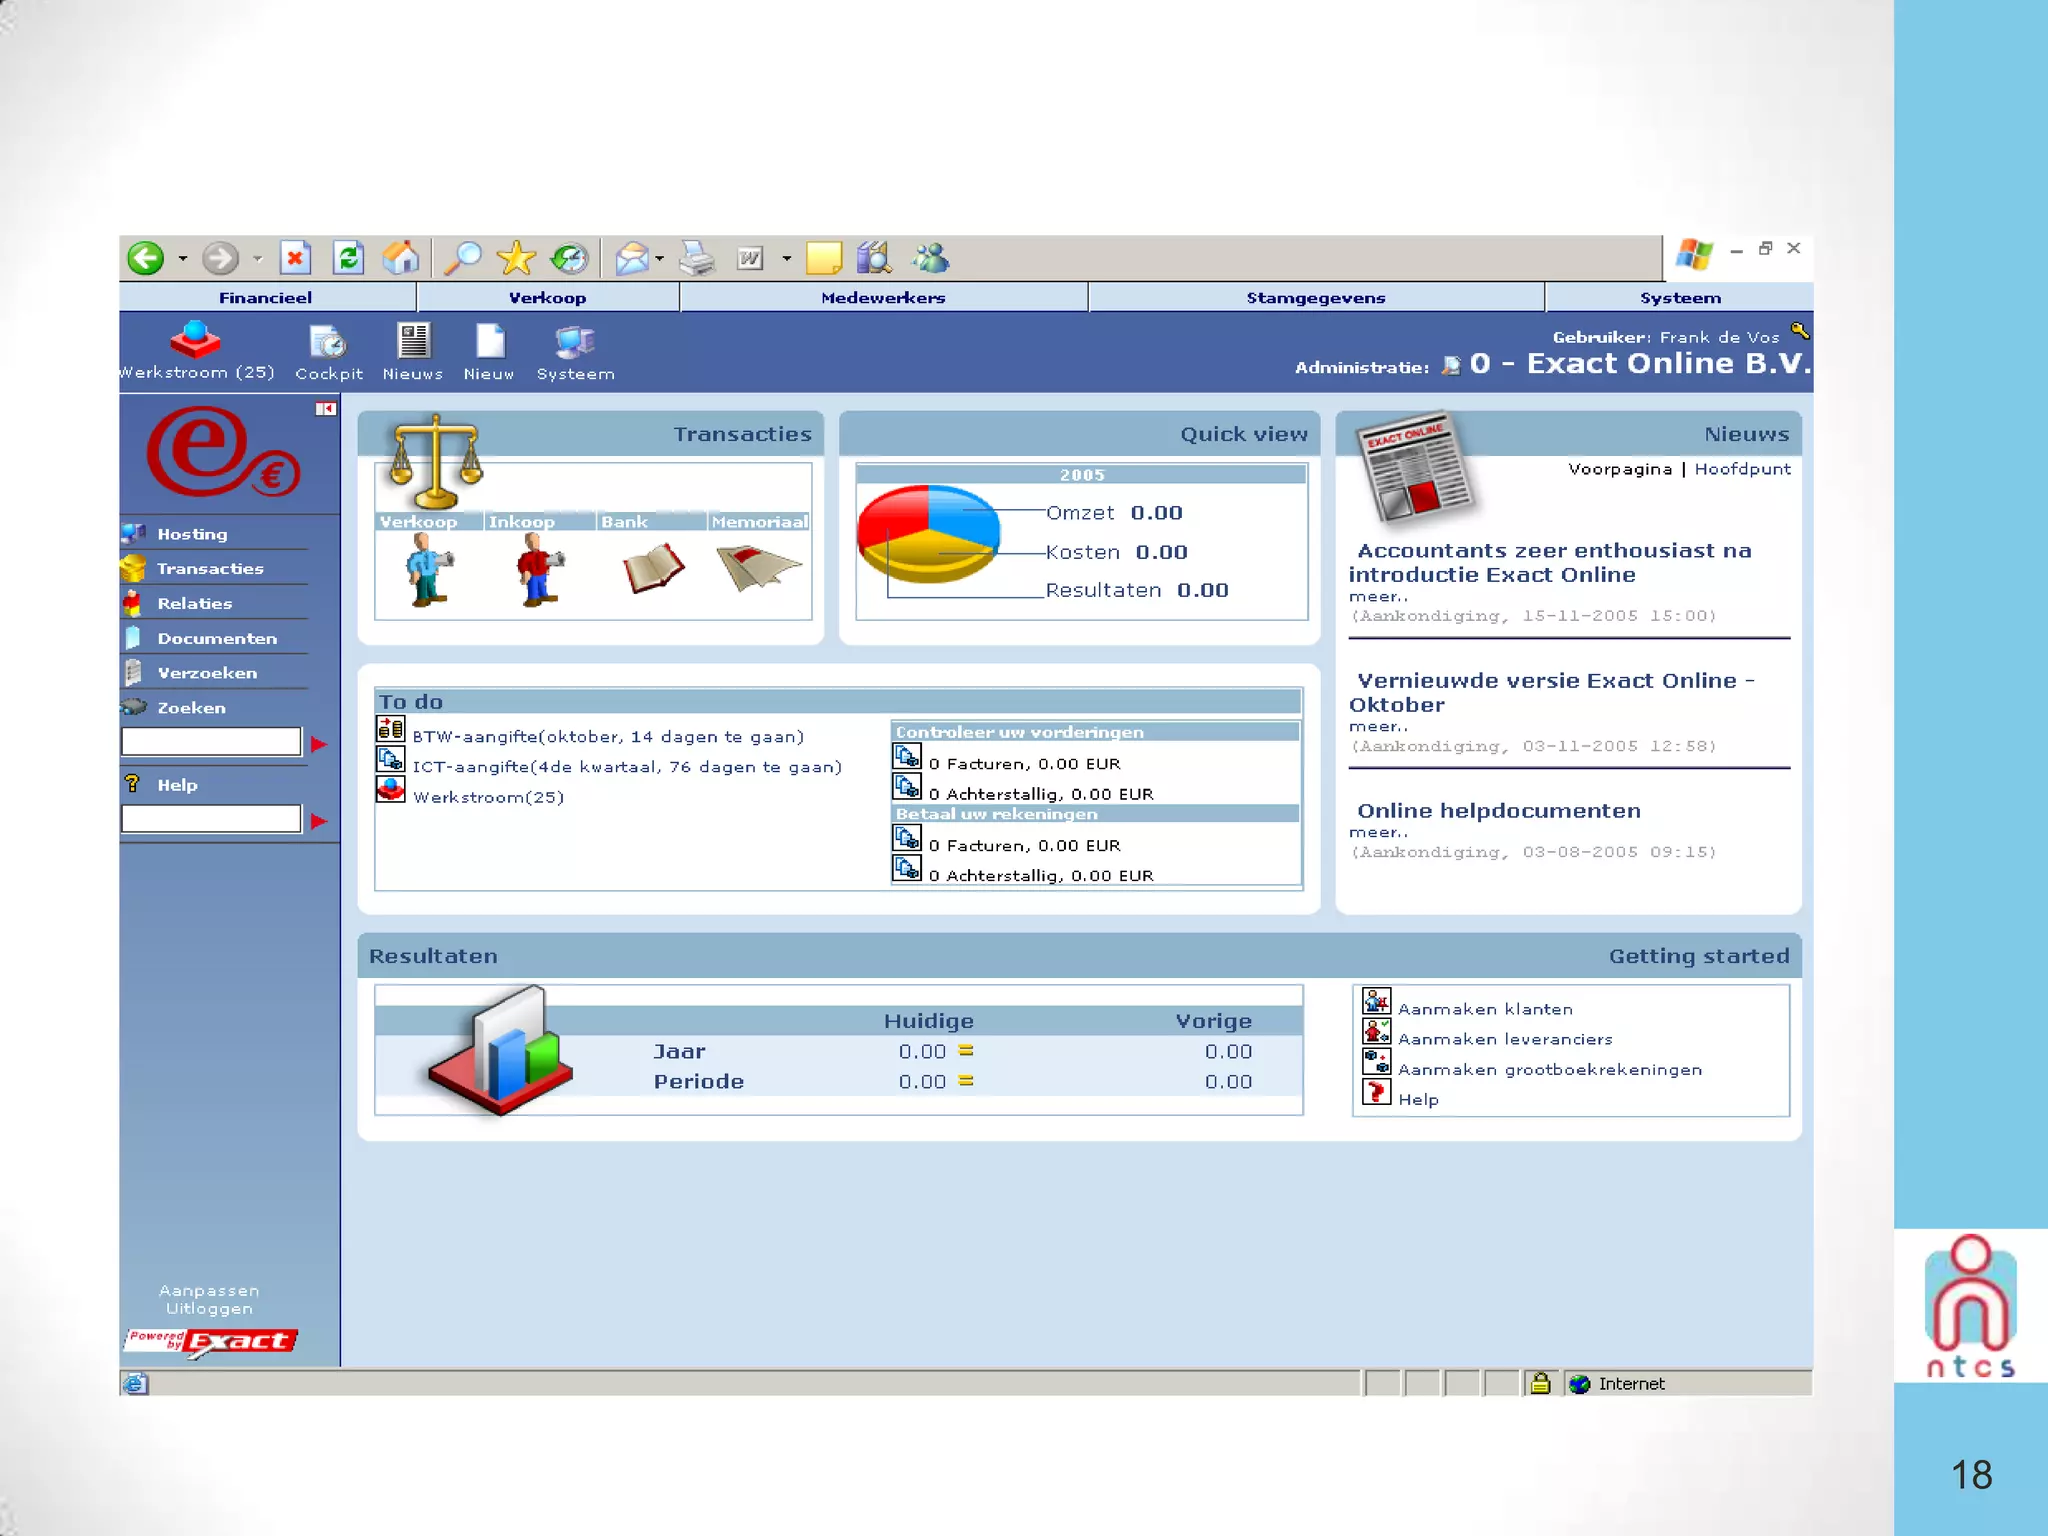The width and height of the screenshot is (2048, 1536).
Task: Click the Nieuw blank document icon
Action: coord(489,342)
